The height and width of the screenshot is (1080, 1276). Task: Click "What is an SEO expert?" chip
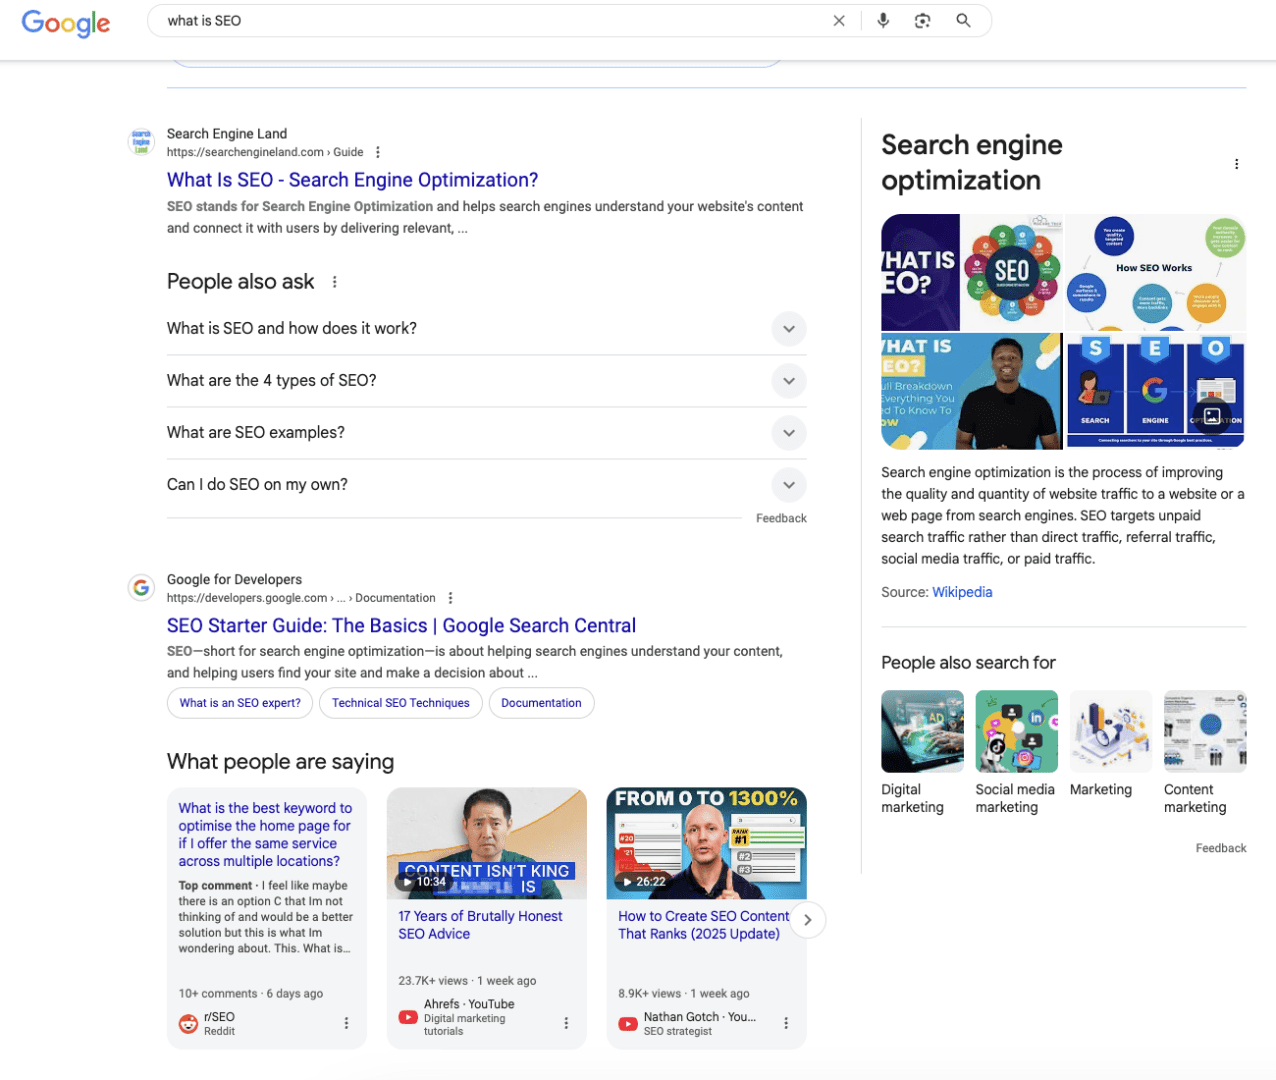coord(240,703)
